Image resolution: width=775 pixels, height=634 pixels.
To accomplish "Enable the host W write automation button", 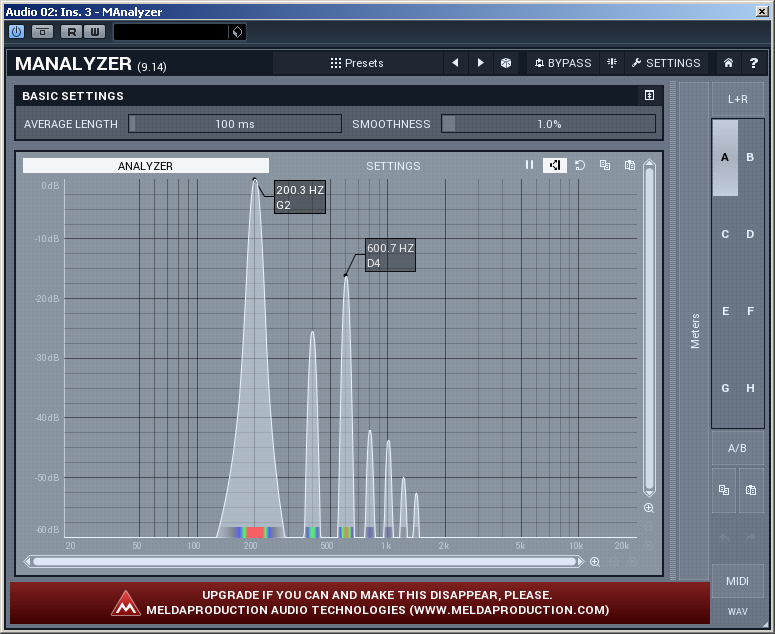I will click(95, 32).
